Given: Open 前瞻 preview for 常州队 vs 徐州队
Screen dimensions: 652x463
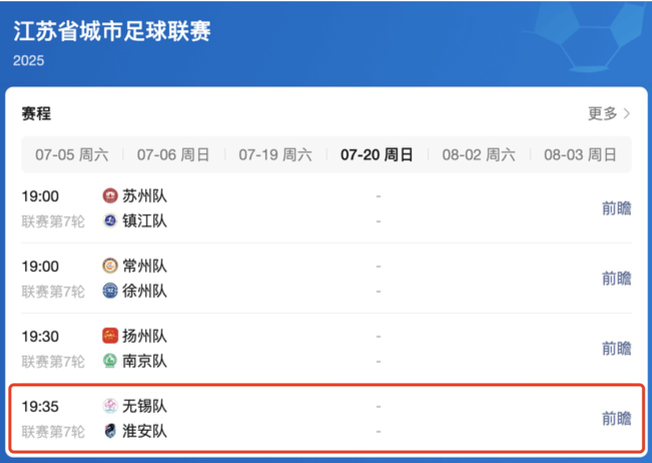Looking at the screenshot, I should [616, 278].
